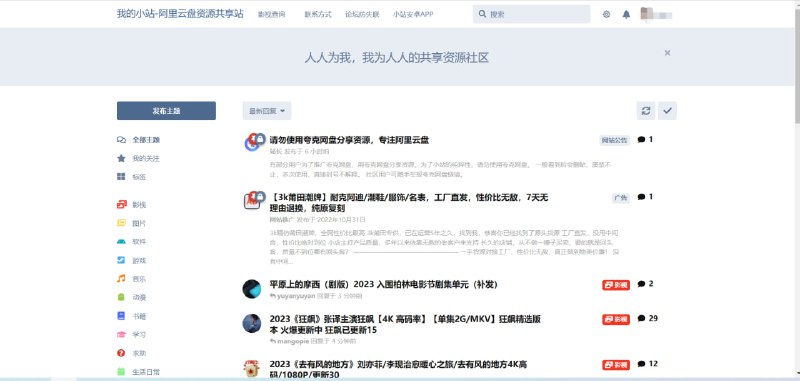This screenshot has height=381, width=800.
Task: Mark all as read checkmark button
Action: 667,111
